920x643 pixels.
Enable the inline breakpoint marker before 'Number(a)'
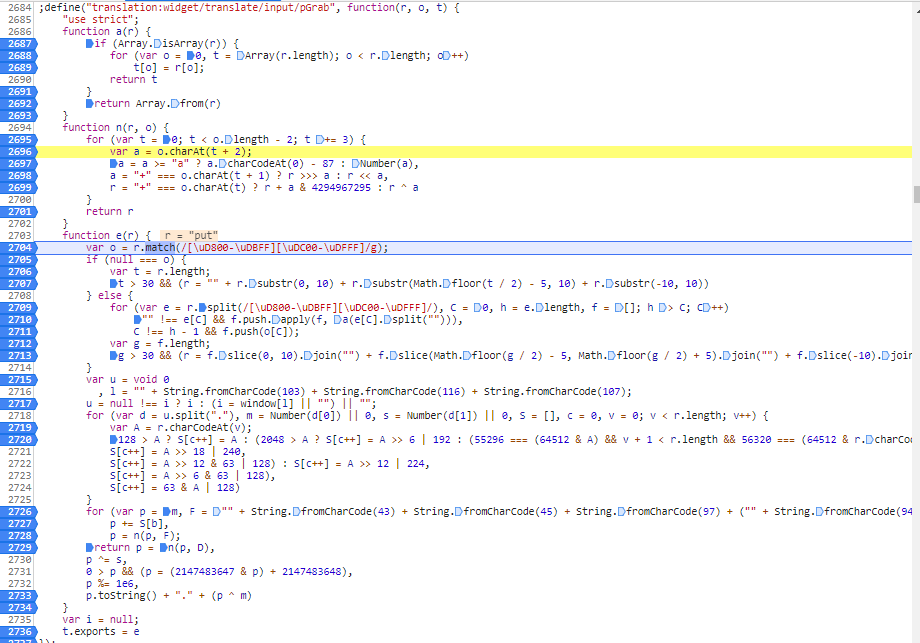point(356,164)
